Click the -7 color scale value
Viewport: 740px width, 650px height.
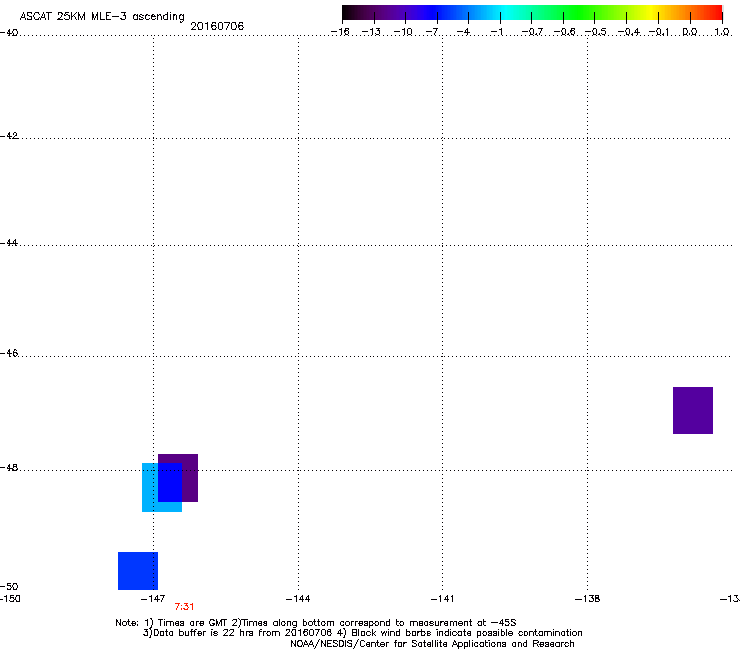432,32
